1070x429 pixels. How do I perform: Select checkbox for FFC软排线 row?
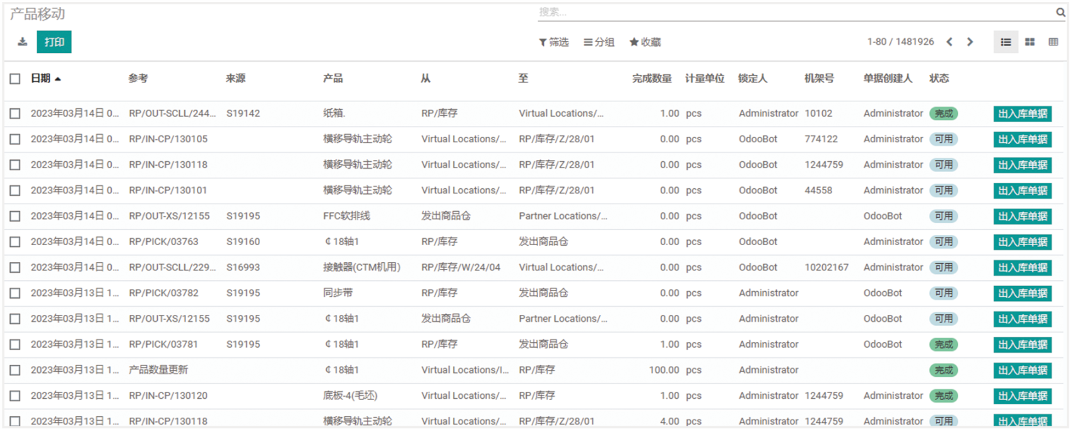pyautogui.click(x=15, y=216)
